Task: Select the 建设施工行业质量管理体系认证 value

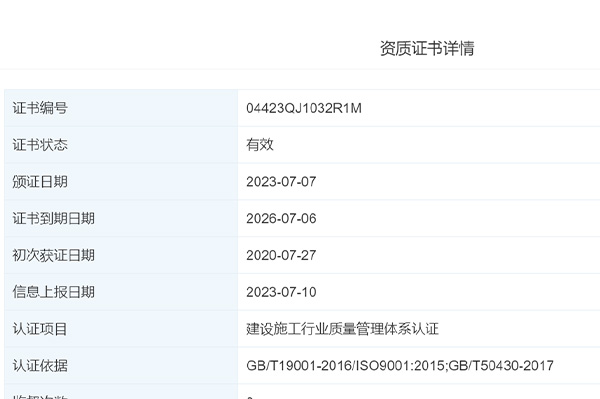Action: coord(342,329)
